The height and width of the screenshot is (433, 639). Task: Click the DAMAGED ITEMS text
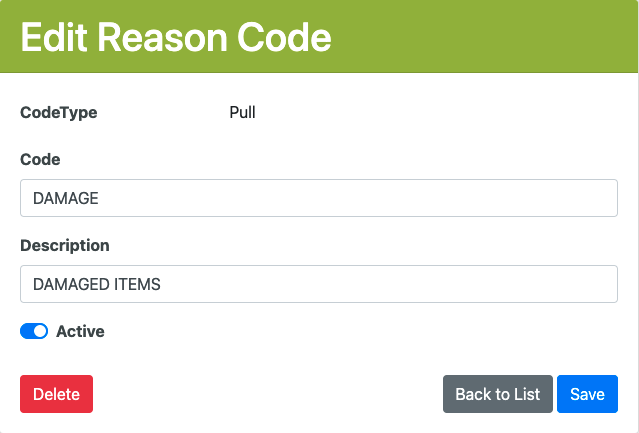[97, 284]
